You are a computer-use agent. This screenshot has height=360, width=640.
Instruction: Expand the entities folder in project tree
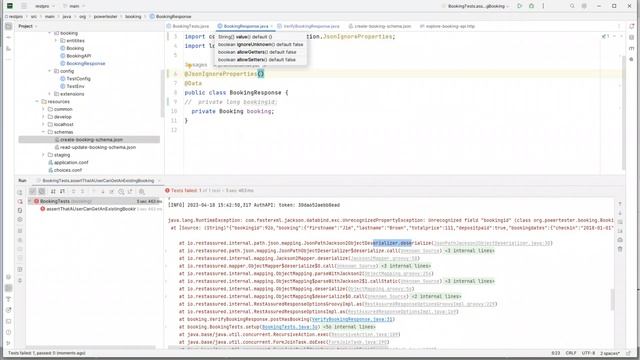[x=56, y=41]
